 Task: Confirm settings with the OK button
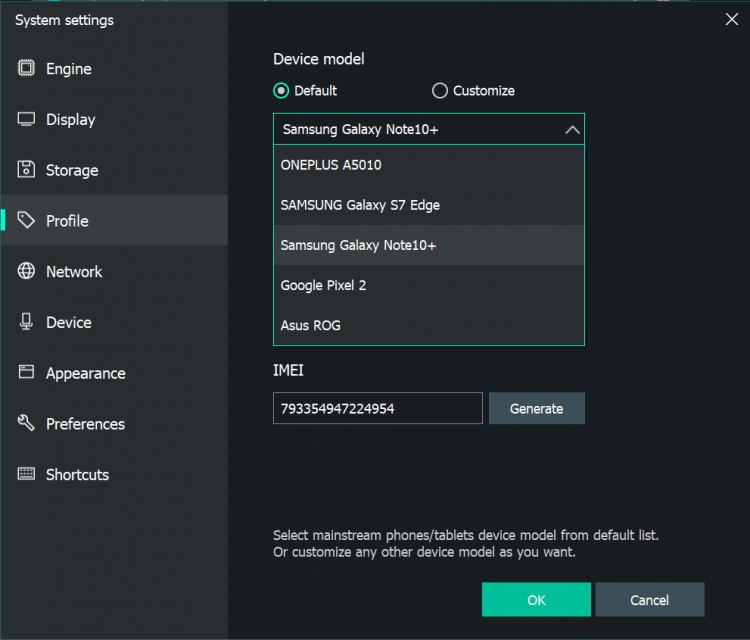click(536, 600)
